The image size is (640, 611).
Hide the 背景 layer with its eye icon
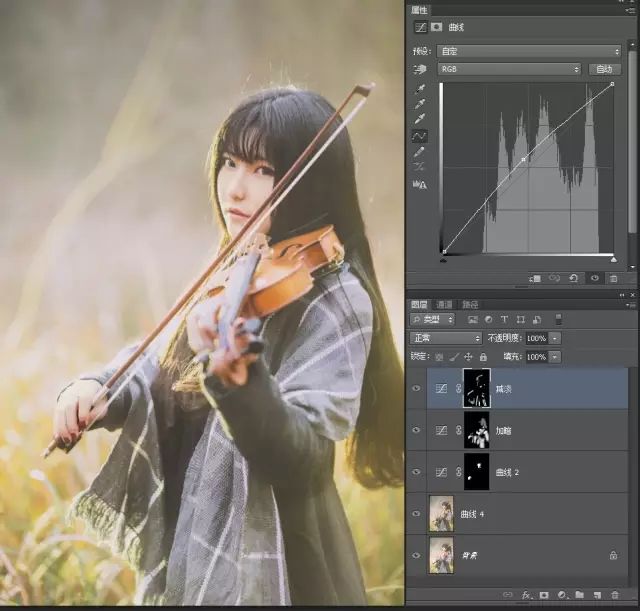pyautogui.click(x=417, y=554)
